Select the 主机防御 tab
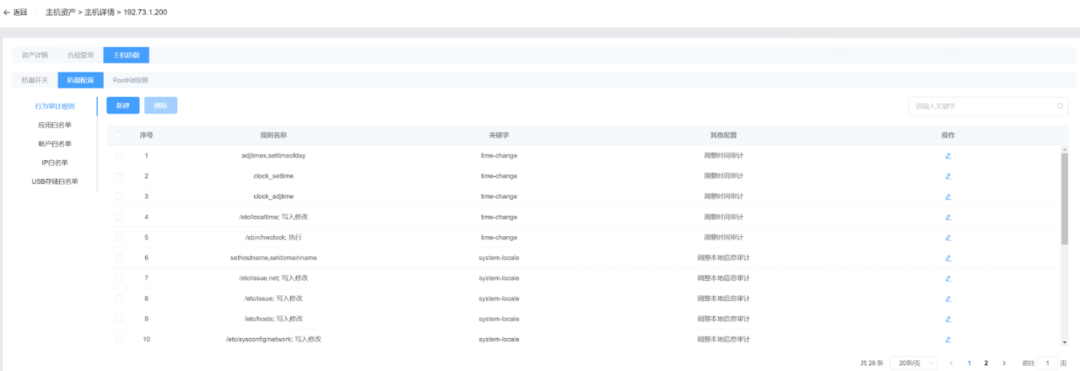This screenshot has height=371, width=1080. [x=126, y=55]
